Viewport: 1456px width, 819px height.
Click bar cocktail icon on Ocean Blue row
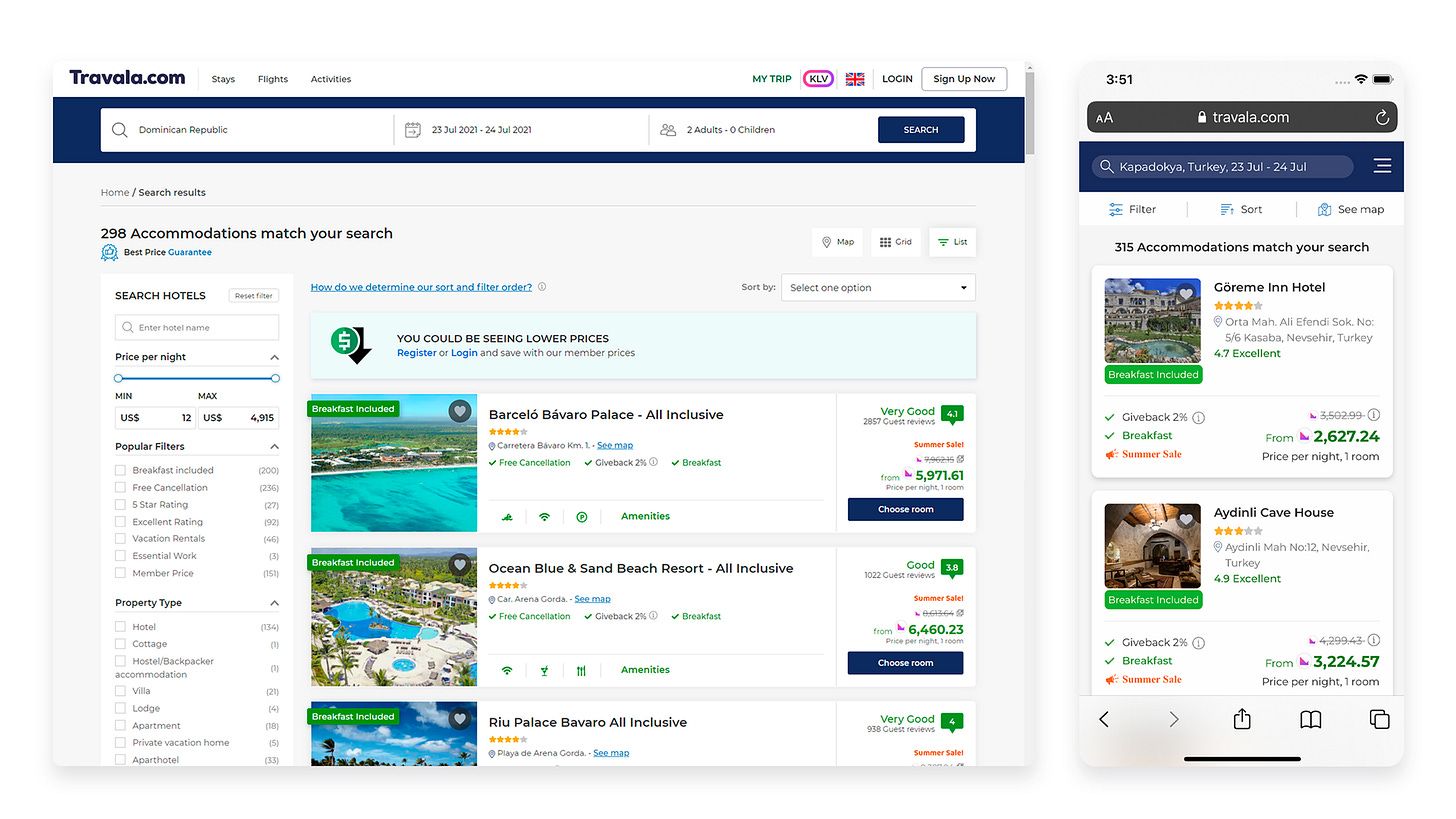544,671
